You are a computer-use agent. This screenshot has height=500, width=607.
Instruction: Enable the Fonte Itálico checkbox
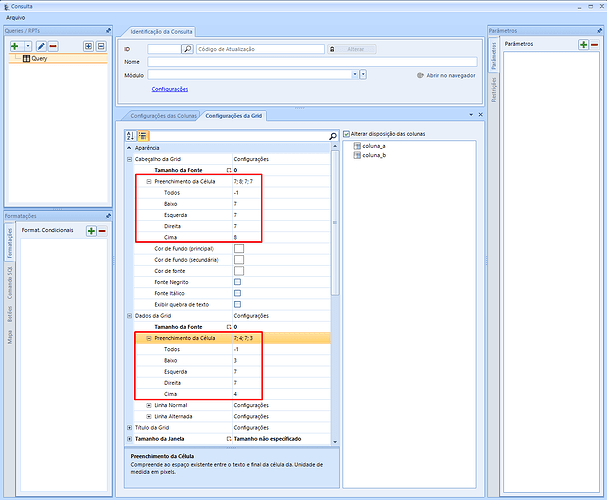point(238,292)
